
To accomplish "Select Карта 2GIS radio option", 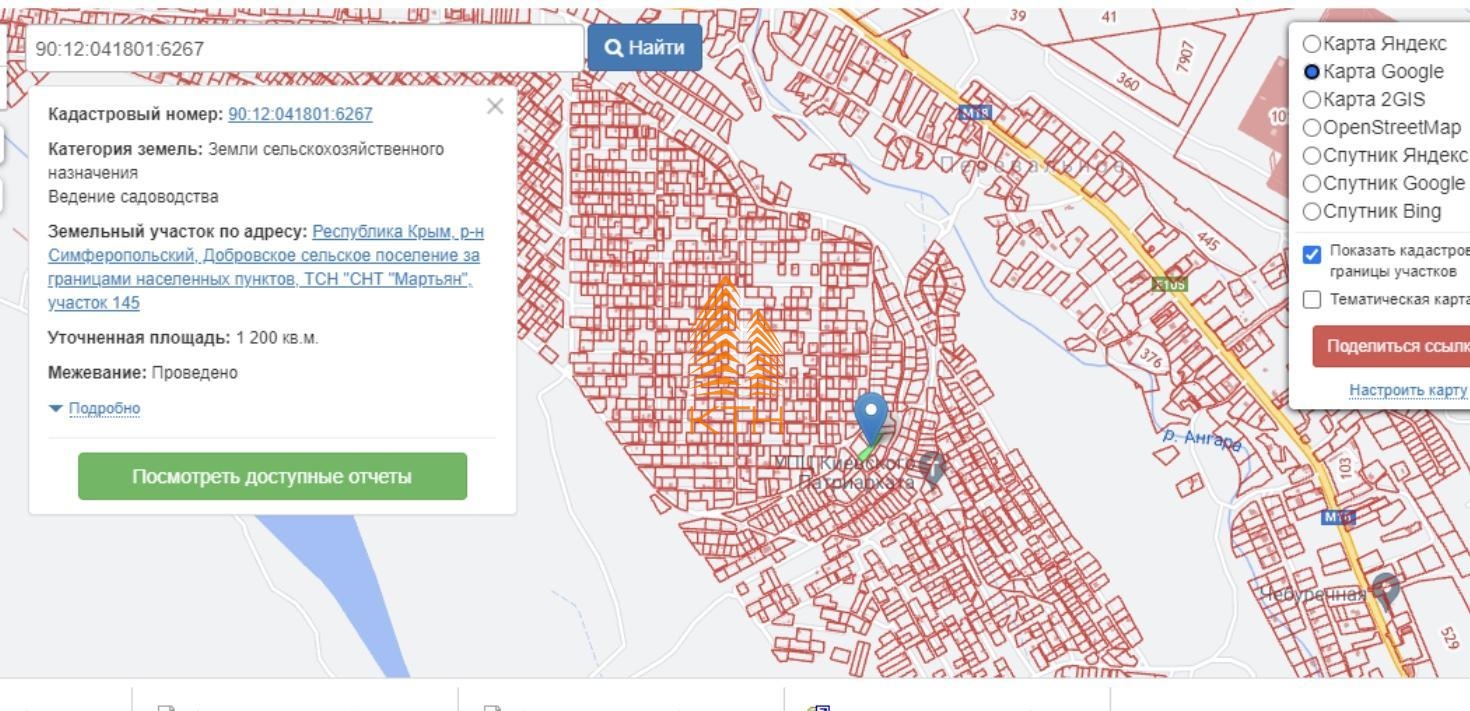I will (1311, 100).
